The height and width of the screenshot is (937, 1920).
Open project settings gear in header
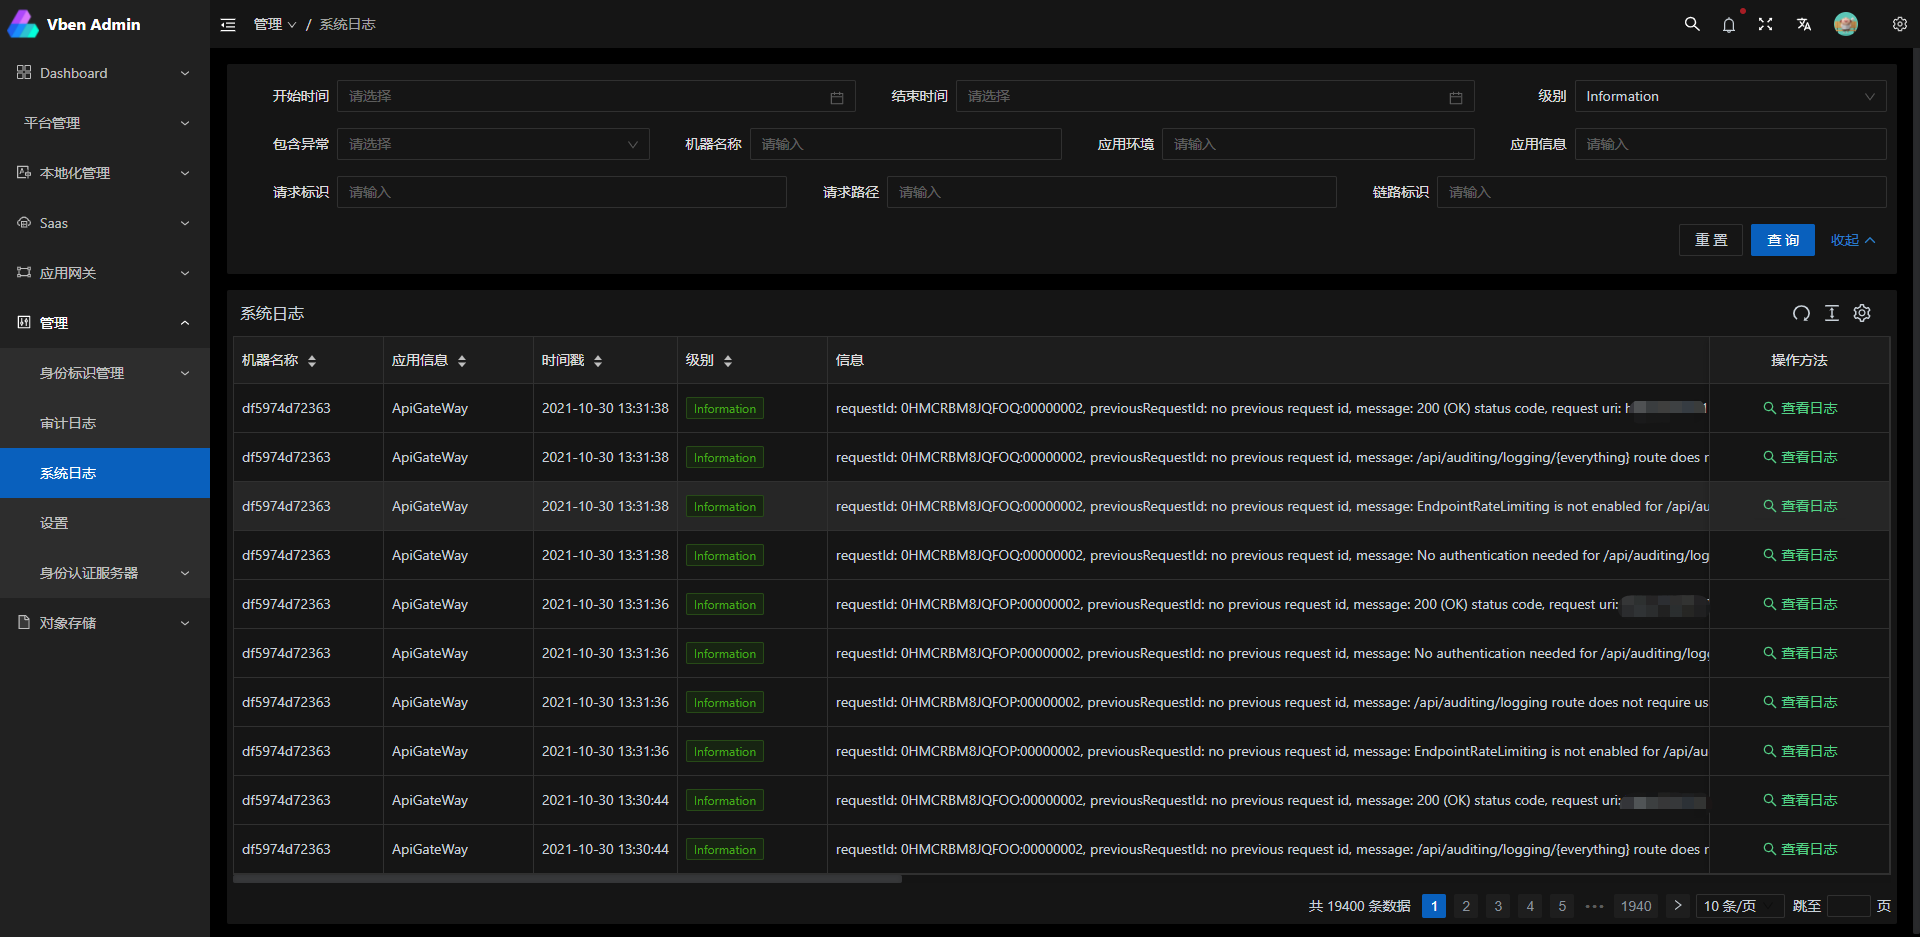[1899, 24]
